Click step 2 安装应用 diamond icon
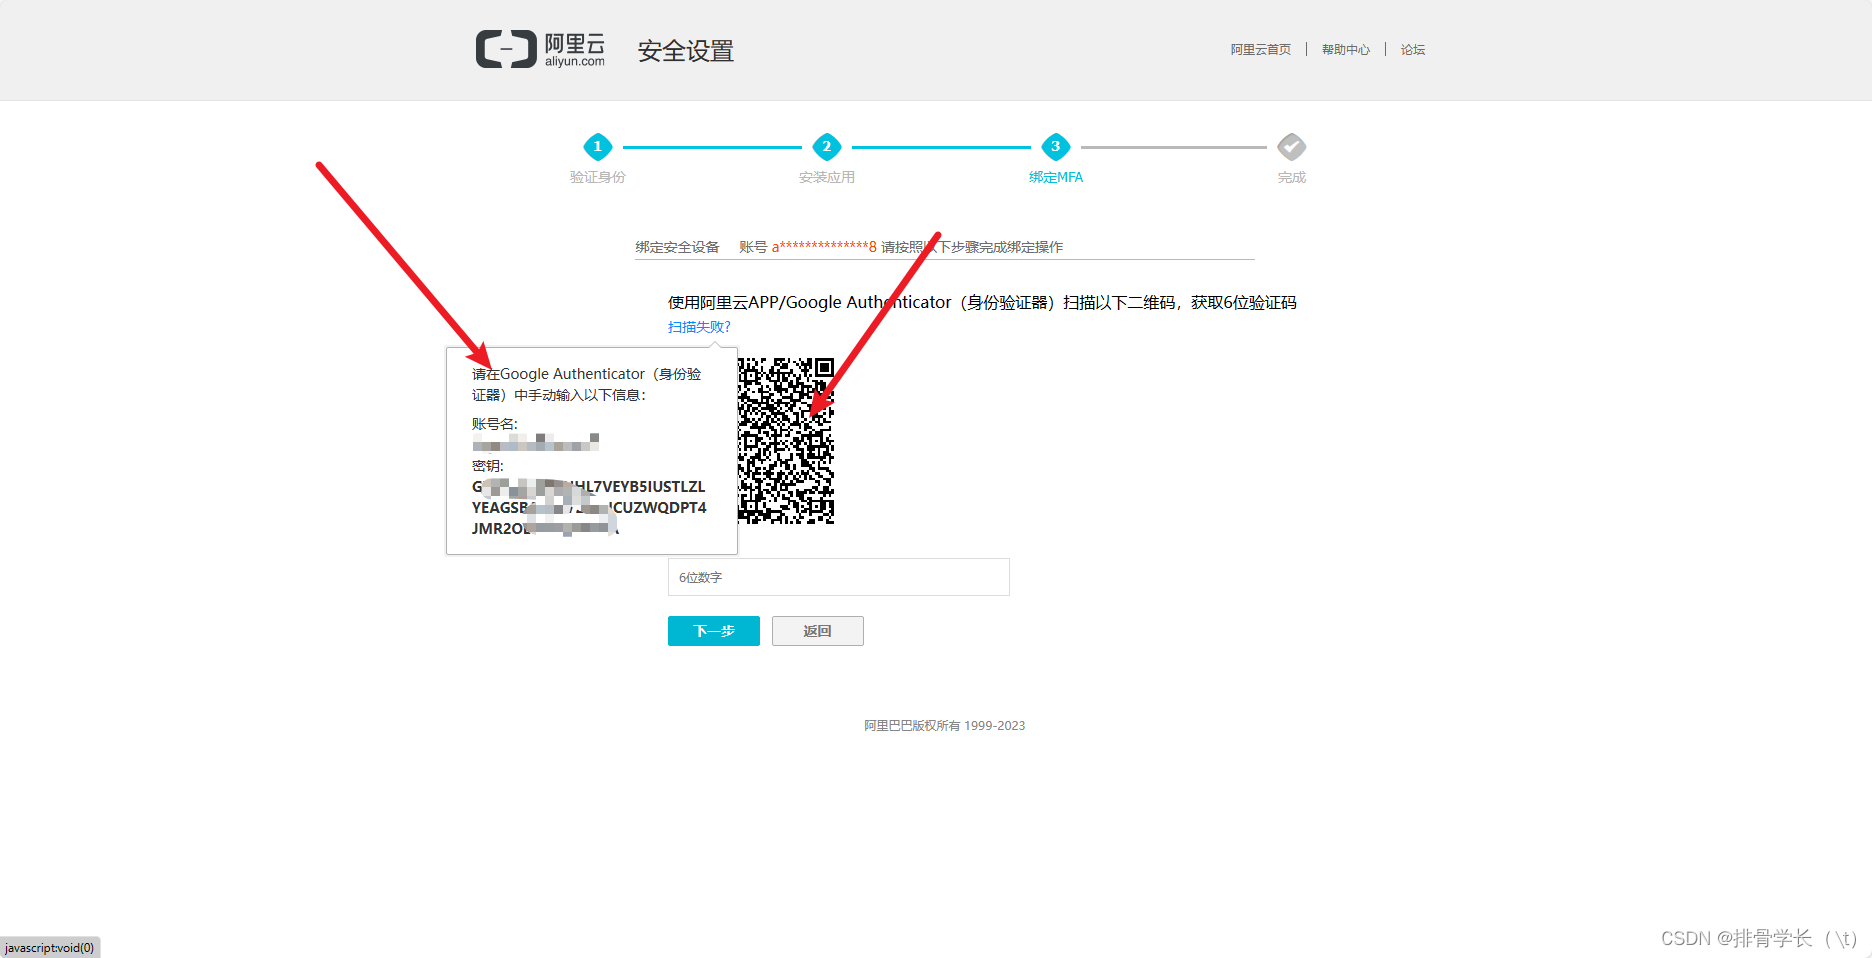This screenshot has width=1872, height=958. pyautogui.click(x=827, y=146)
